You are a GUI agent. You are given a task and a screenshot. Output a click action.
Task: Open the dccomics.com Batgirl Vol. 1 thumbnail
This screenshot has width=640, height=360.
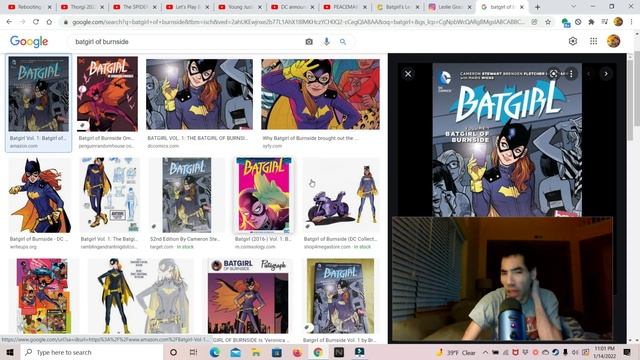point(199,94)
